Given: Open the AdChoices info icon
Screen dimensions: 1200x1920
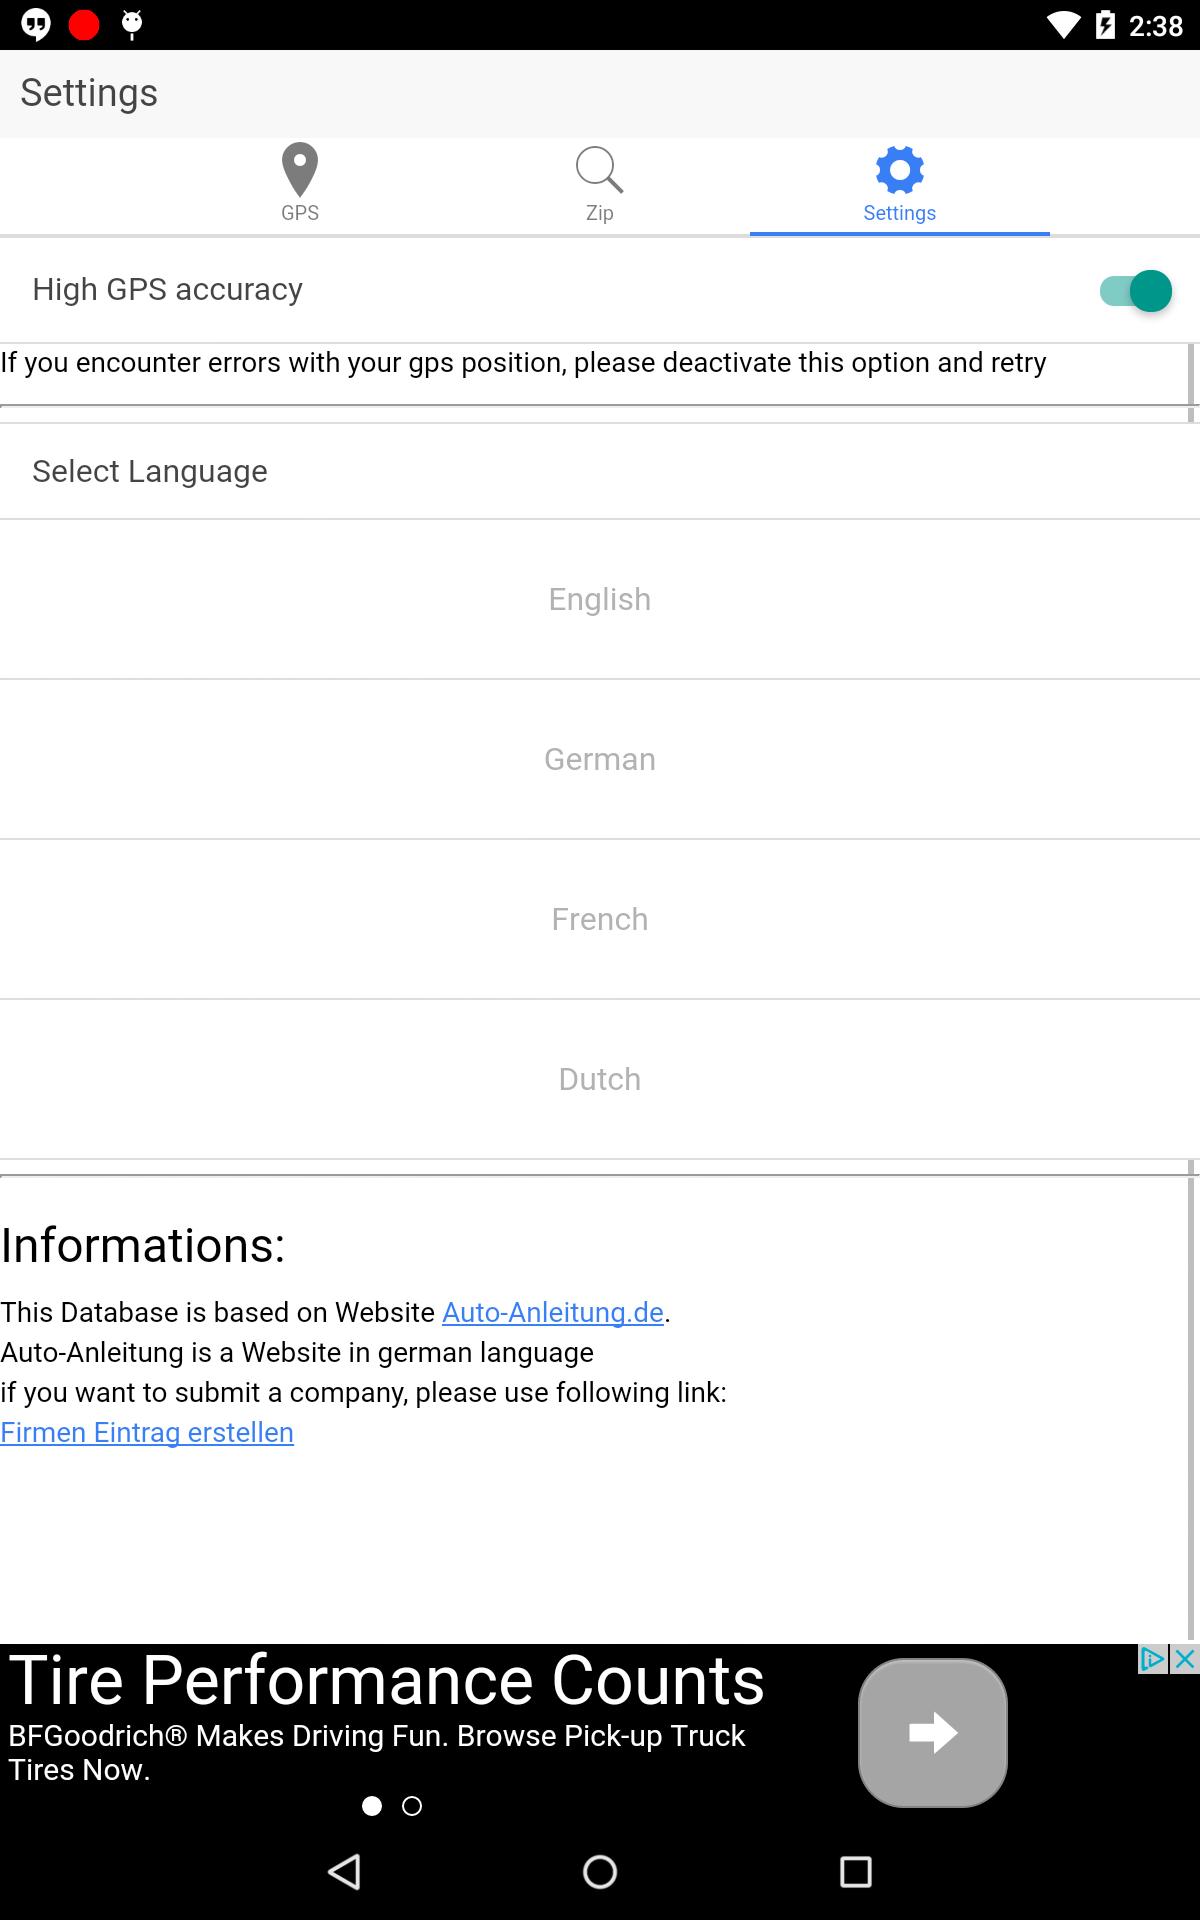Looking at the screenshot, I should point(1153,1659).
